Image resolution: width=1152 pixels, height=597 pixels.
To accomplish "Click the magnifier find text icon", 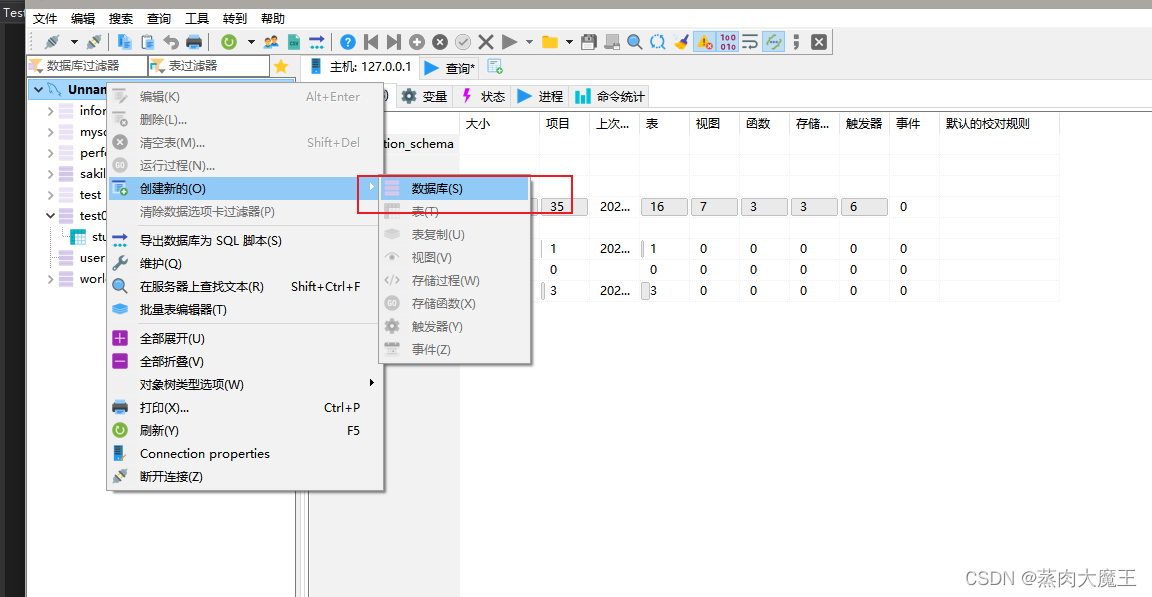I will click(635, 42).
